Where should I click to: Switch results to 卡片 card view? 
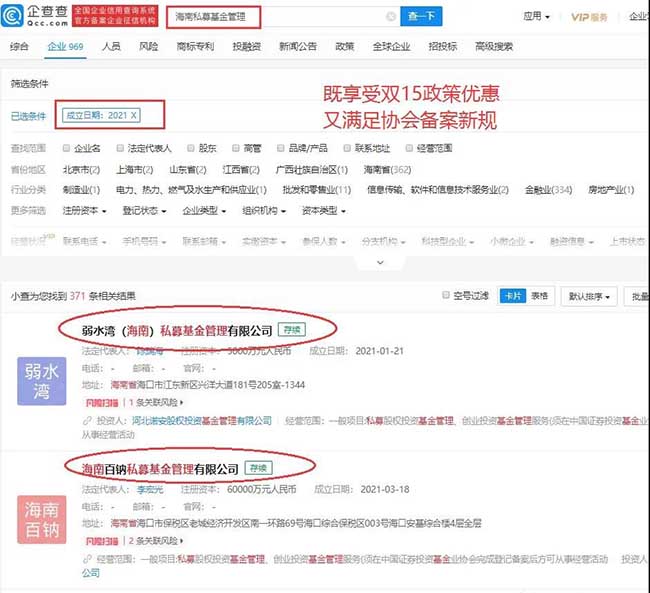(513, 296)
